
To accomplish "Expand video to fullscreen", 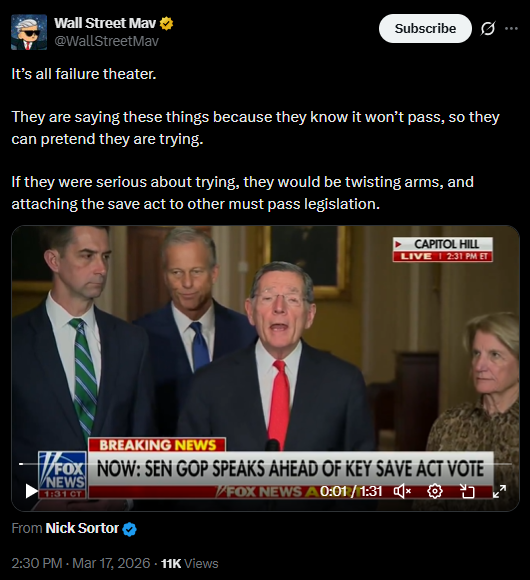I will 499,491.
